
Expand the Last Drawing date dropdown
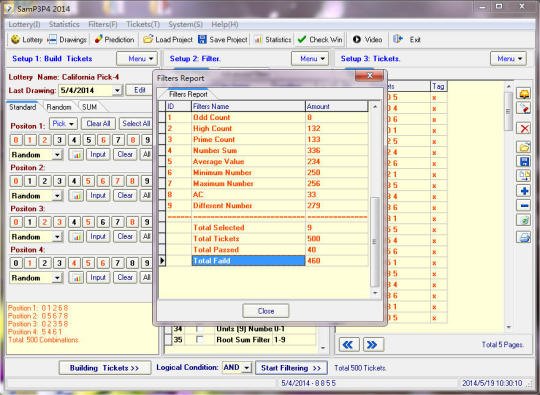pyautogui.click(x=117, y=91)
